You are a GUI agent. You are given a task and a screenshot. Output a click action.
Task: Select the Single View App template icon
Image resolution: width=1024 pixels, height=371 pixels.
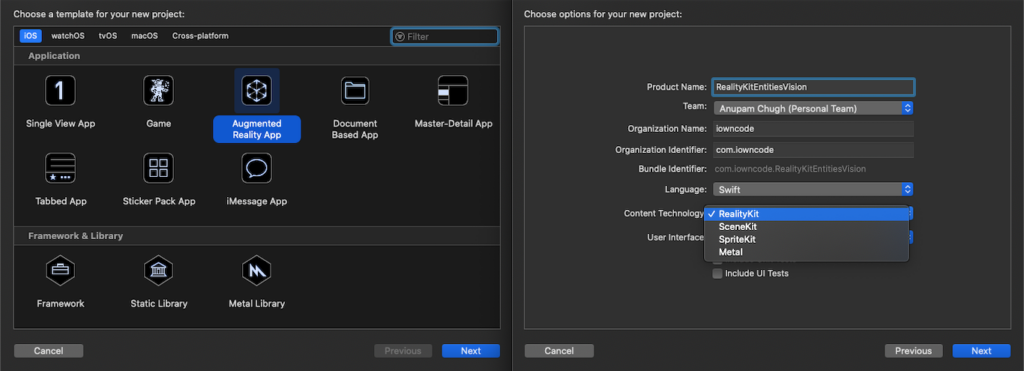pos(60,90)
